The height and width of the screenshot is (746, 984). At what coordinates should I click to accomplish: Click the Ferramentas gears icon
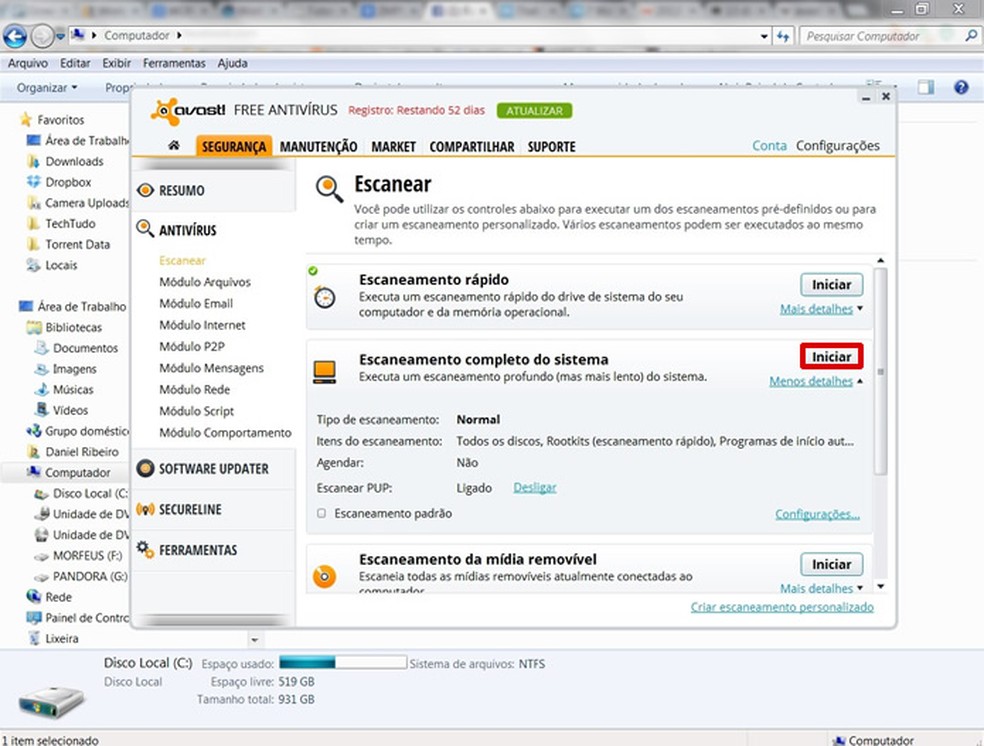click(145, 550)
